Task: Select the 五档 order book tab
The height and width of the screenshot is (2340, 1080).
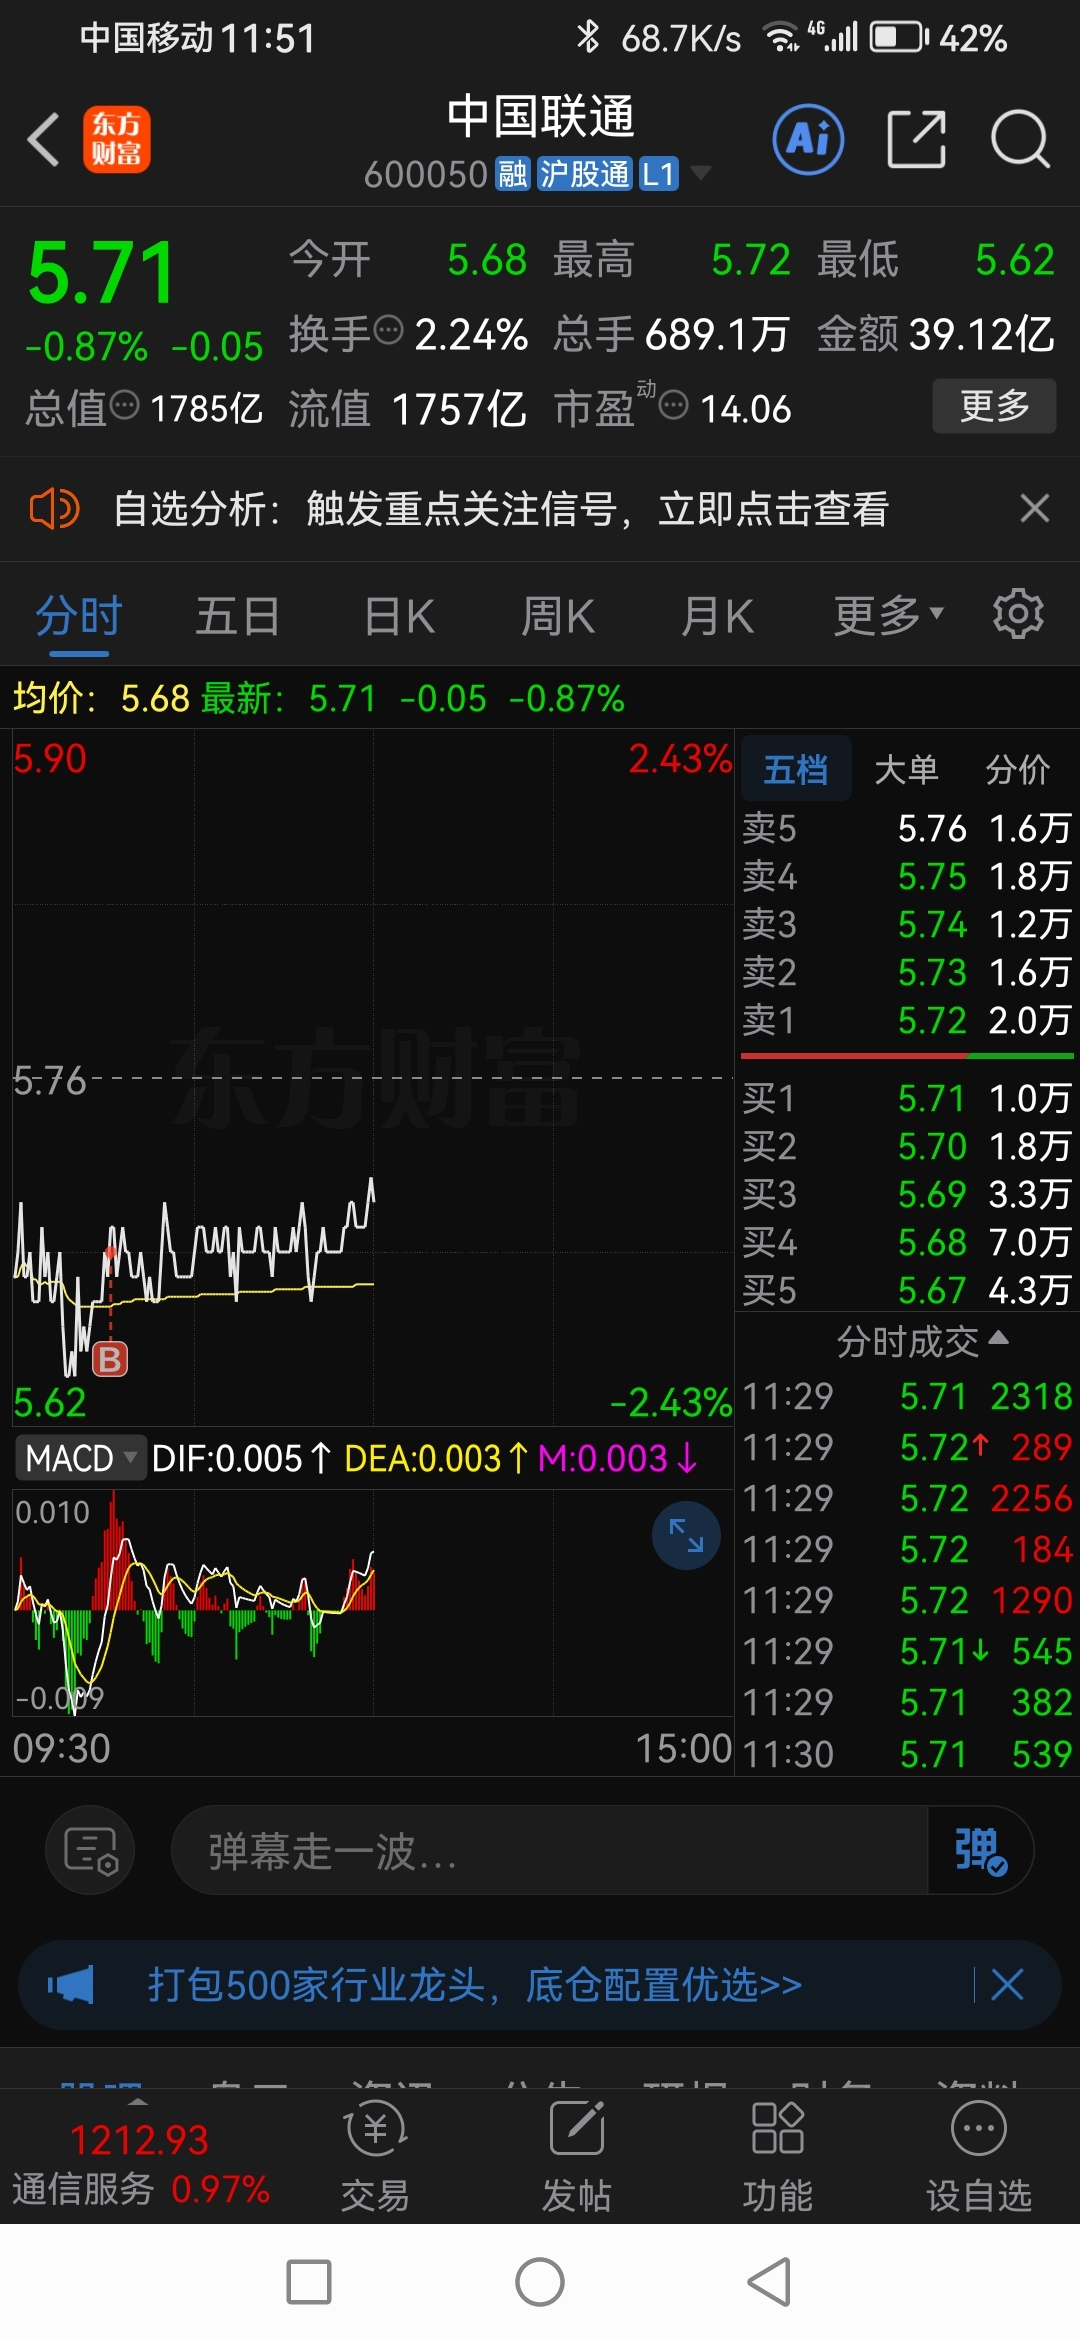Action: click(796, 769)
